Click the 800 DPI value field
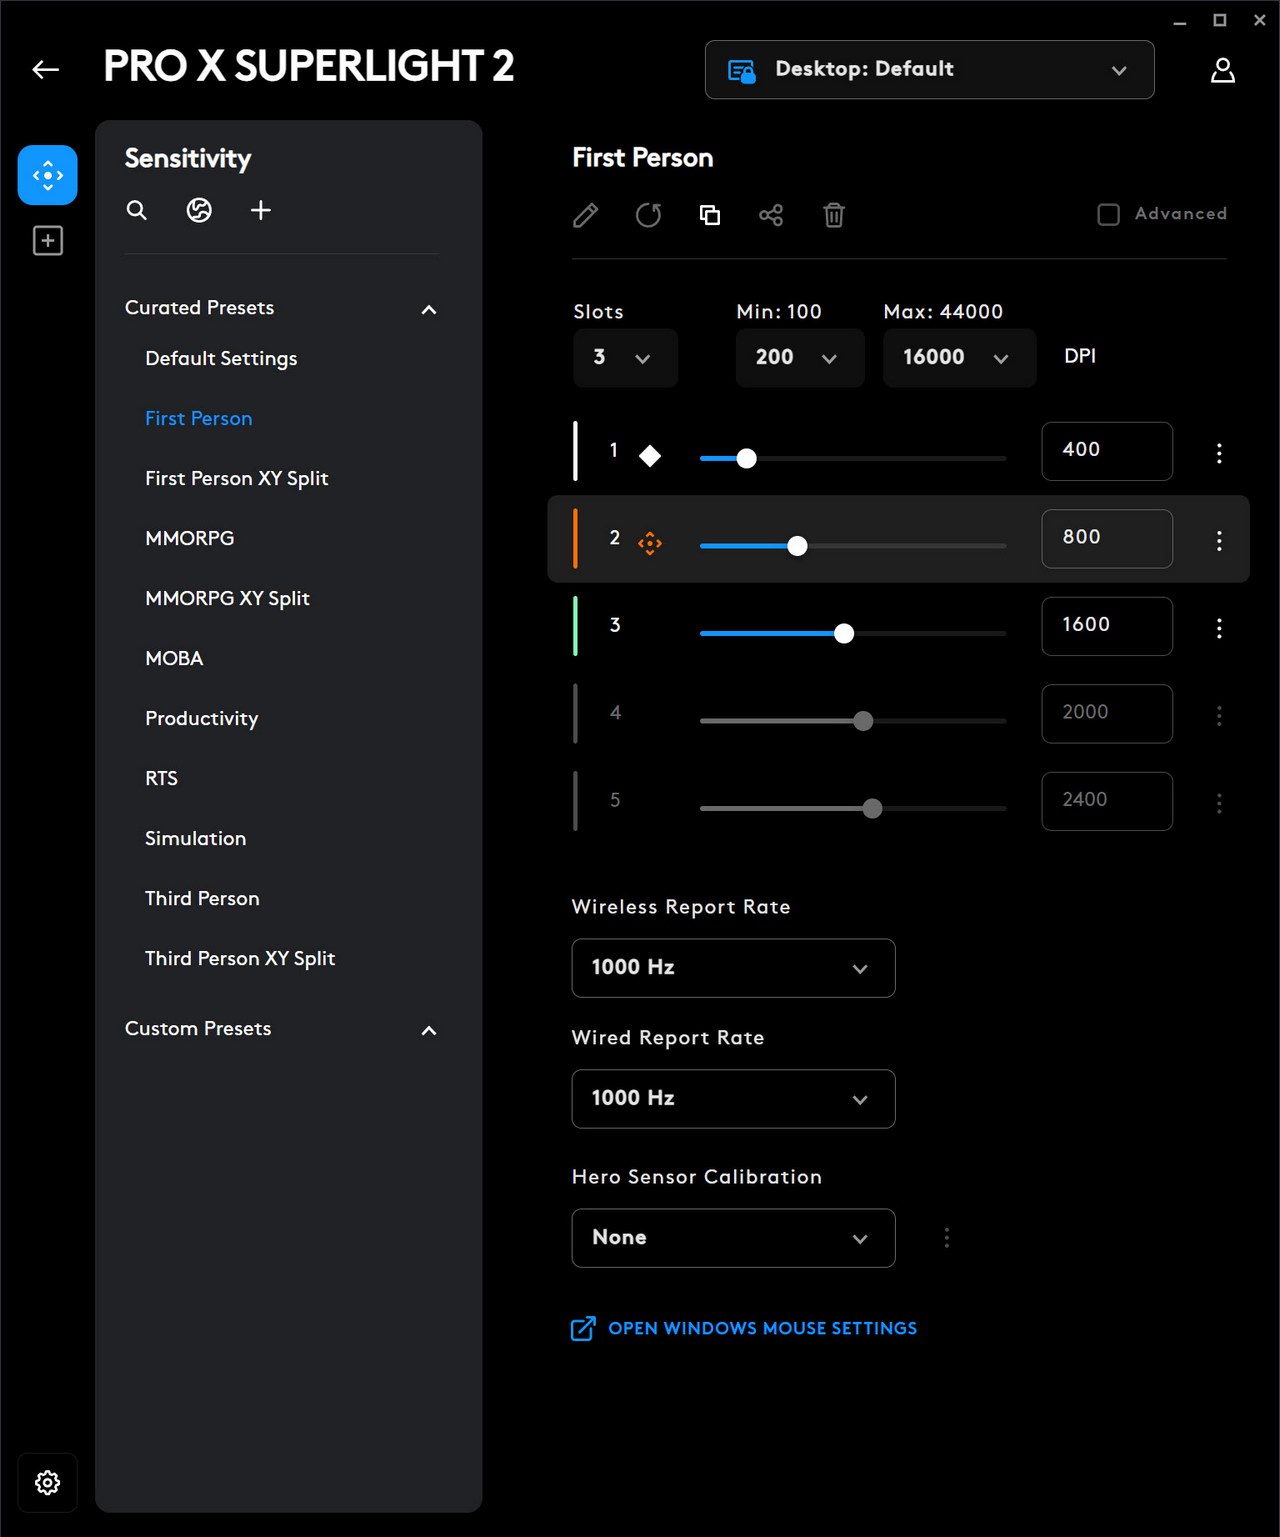The image size is (1280, 1537). click(x=1107, y=538)
